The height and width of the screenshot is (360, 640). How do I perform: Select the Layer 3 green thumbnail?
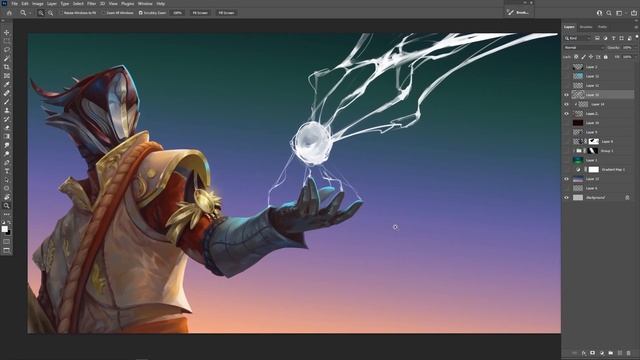578,160
